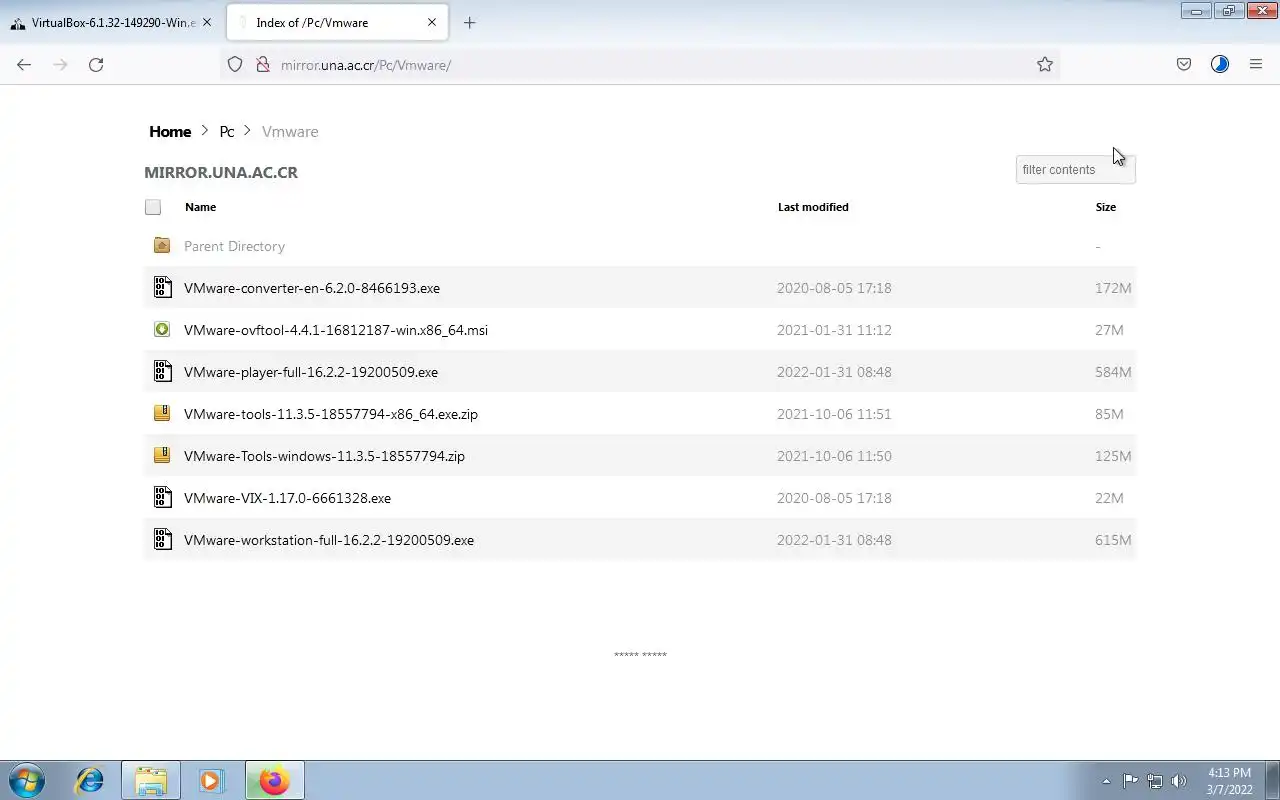The height and width of the screenshot is (800, 1280).
Task: Download VMware-workstation-full-16.2.2-19200509.exe
Action: (329, 540)
